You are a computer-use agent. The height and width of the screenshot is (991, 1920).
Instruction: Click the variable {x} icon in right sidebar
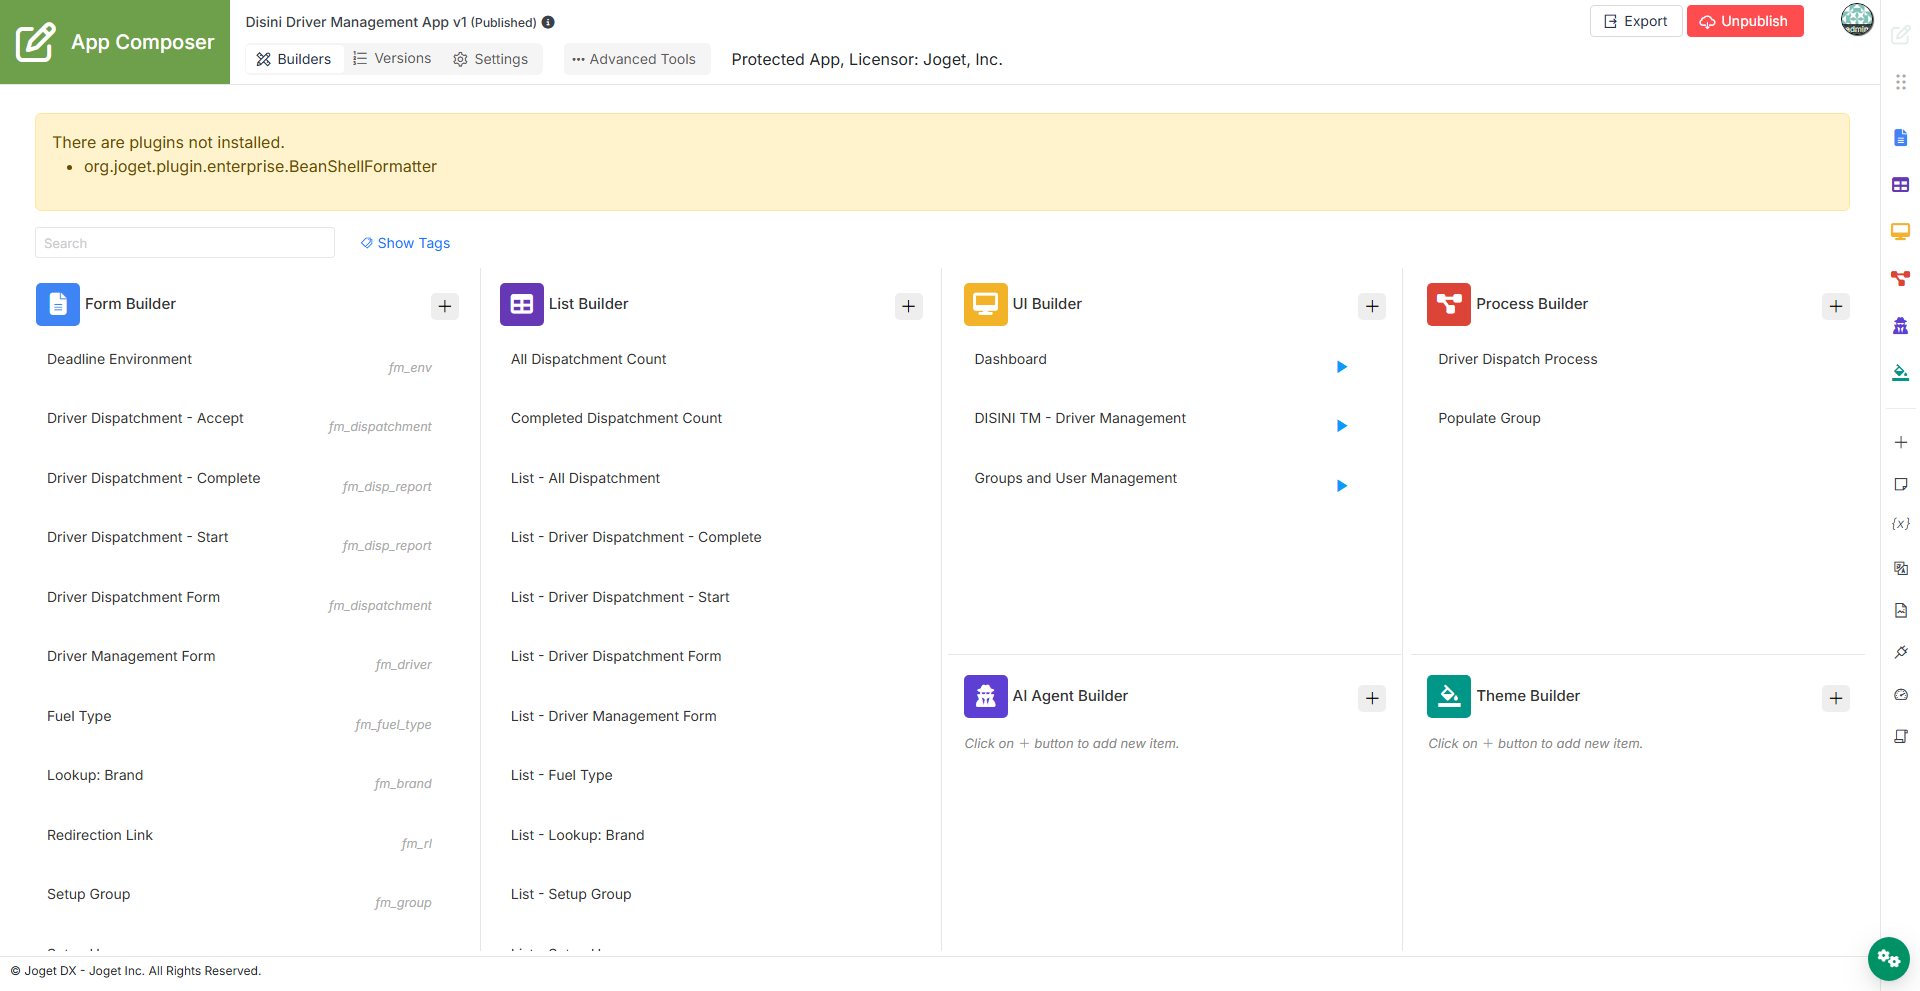coord(1901,524)
